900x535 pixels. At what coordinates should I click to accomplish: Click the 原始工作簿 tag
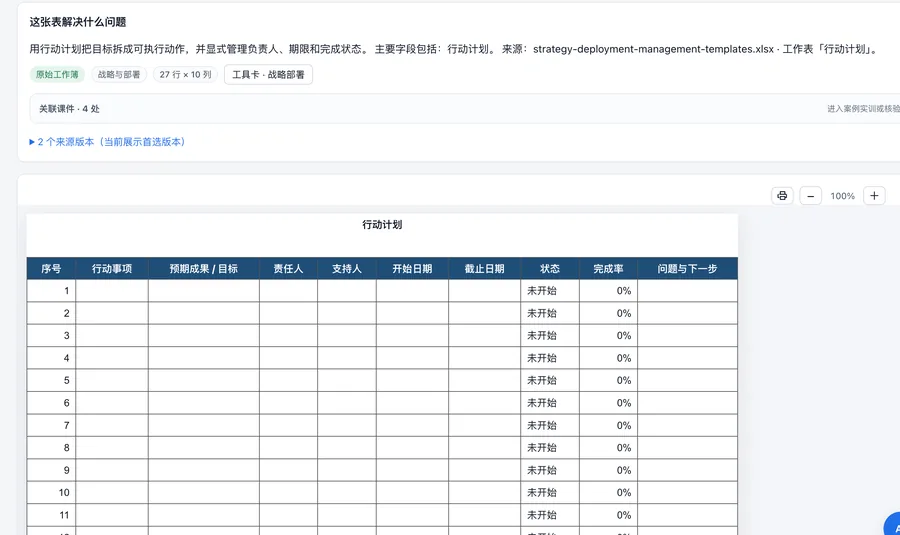pos(57,75)
